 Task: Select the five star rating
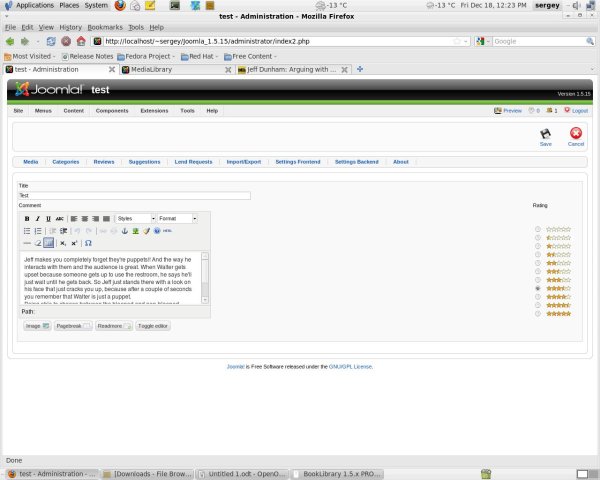coord(538,313)
